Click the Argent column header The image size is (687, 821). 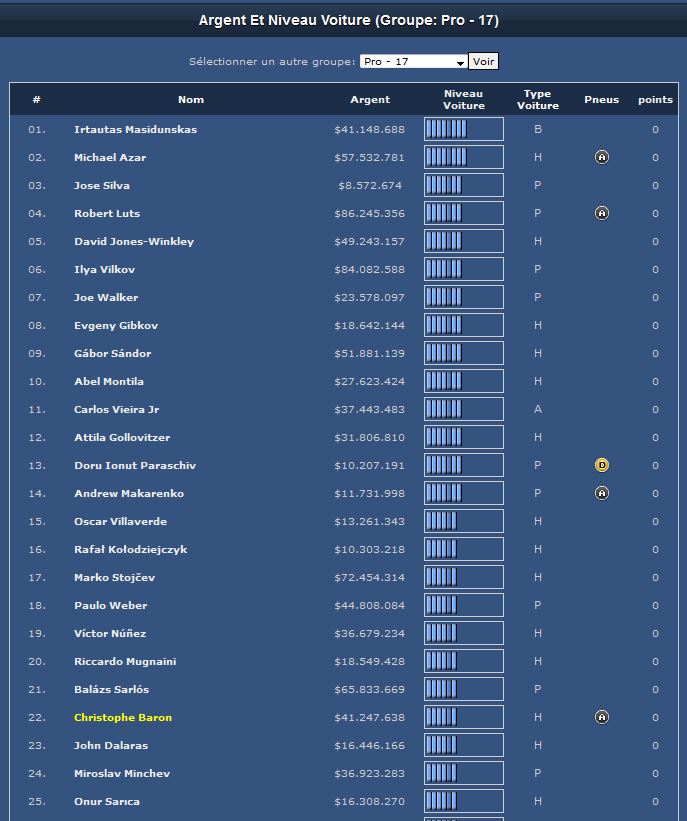[370, 99]
